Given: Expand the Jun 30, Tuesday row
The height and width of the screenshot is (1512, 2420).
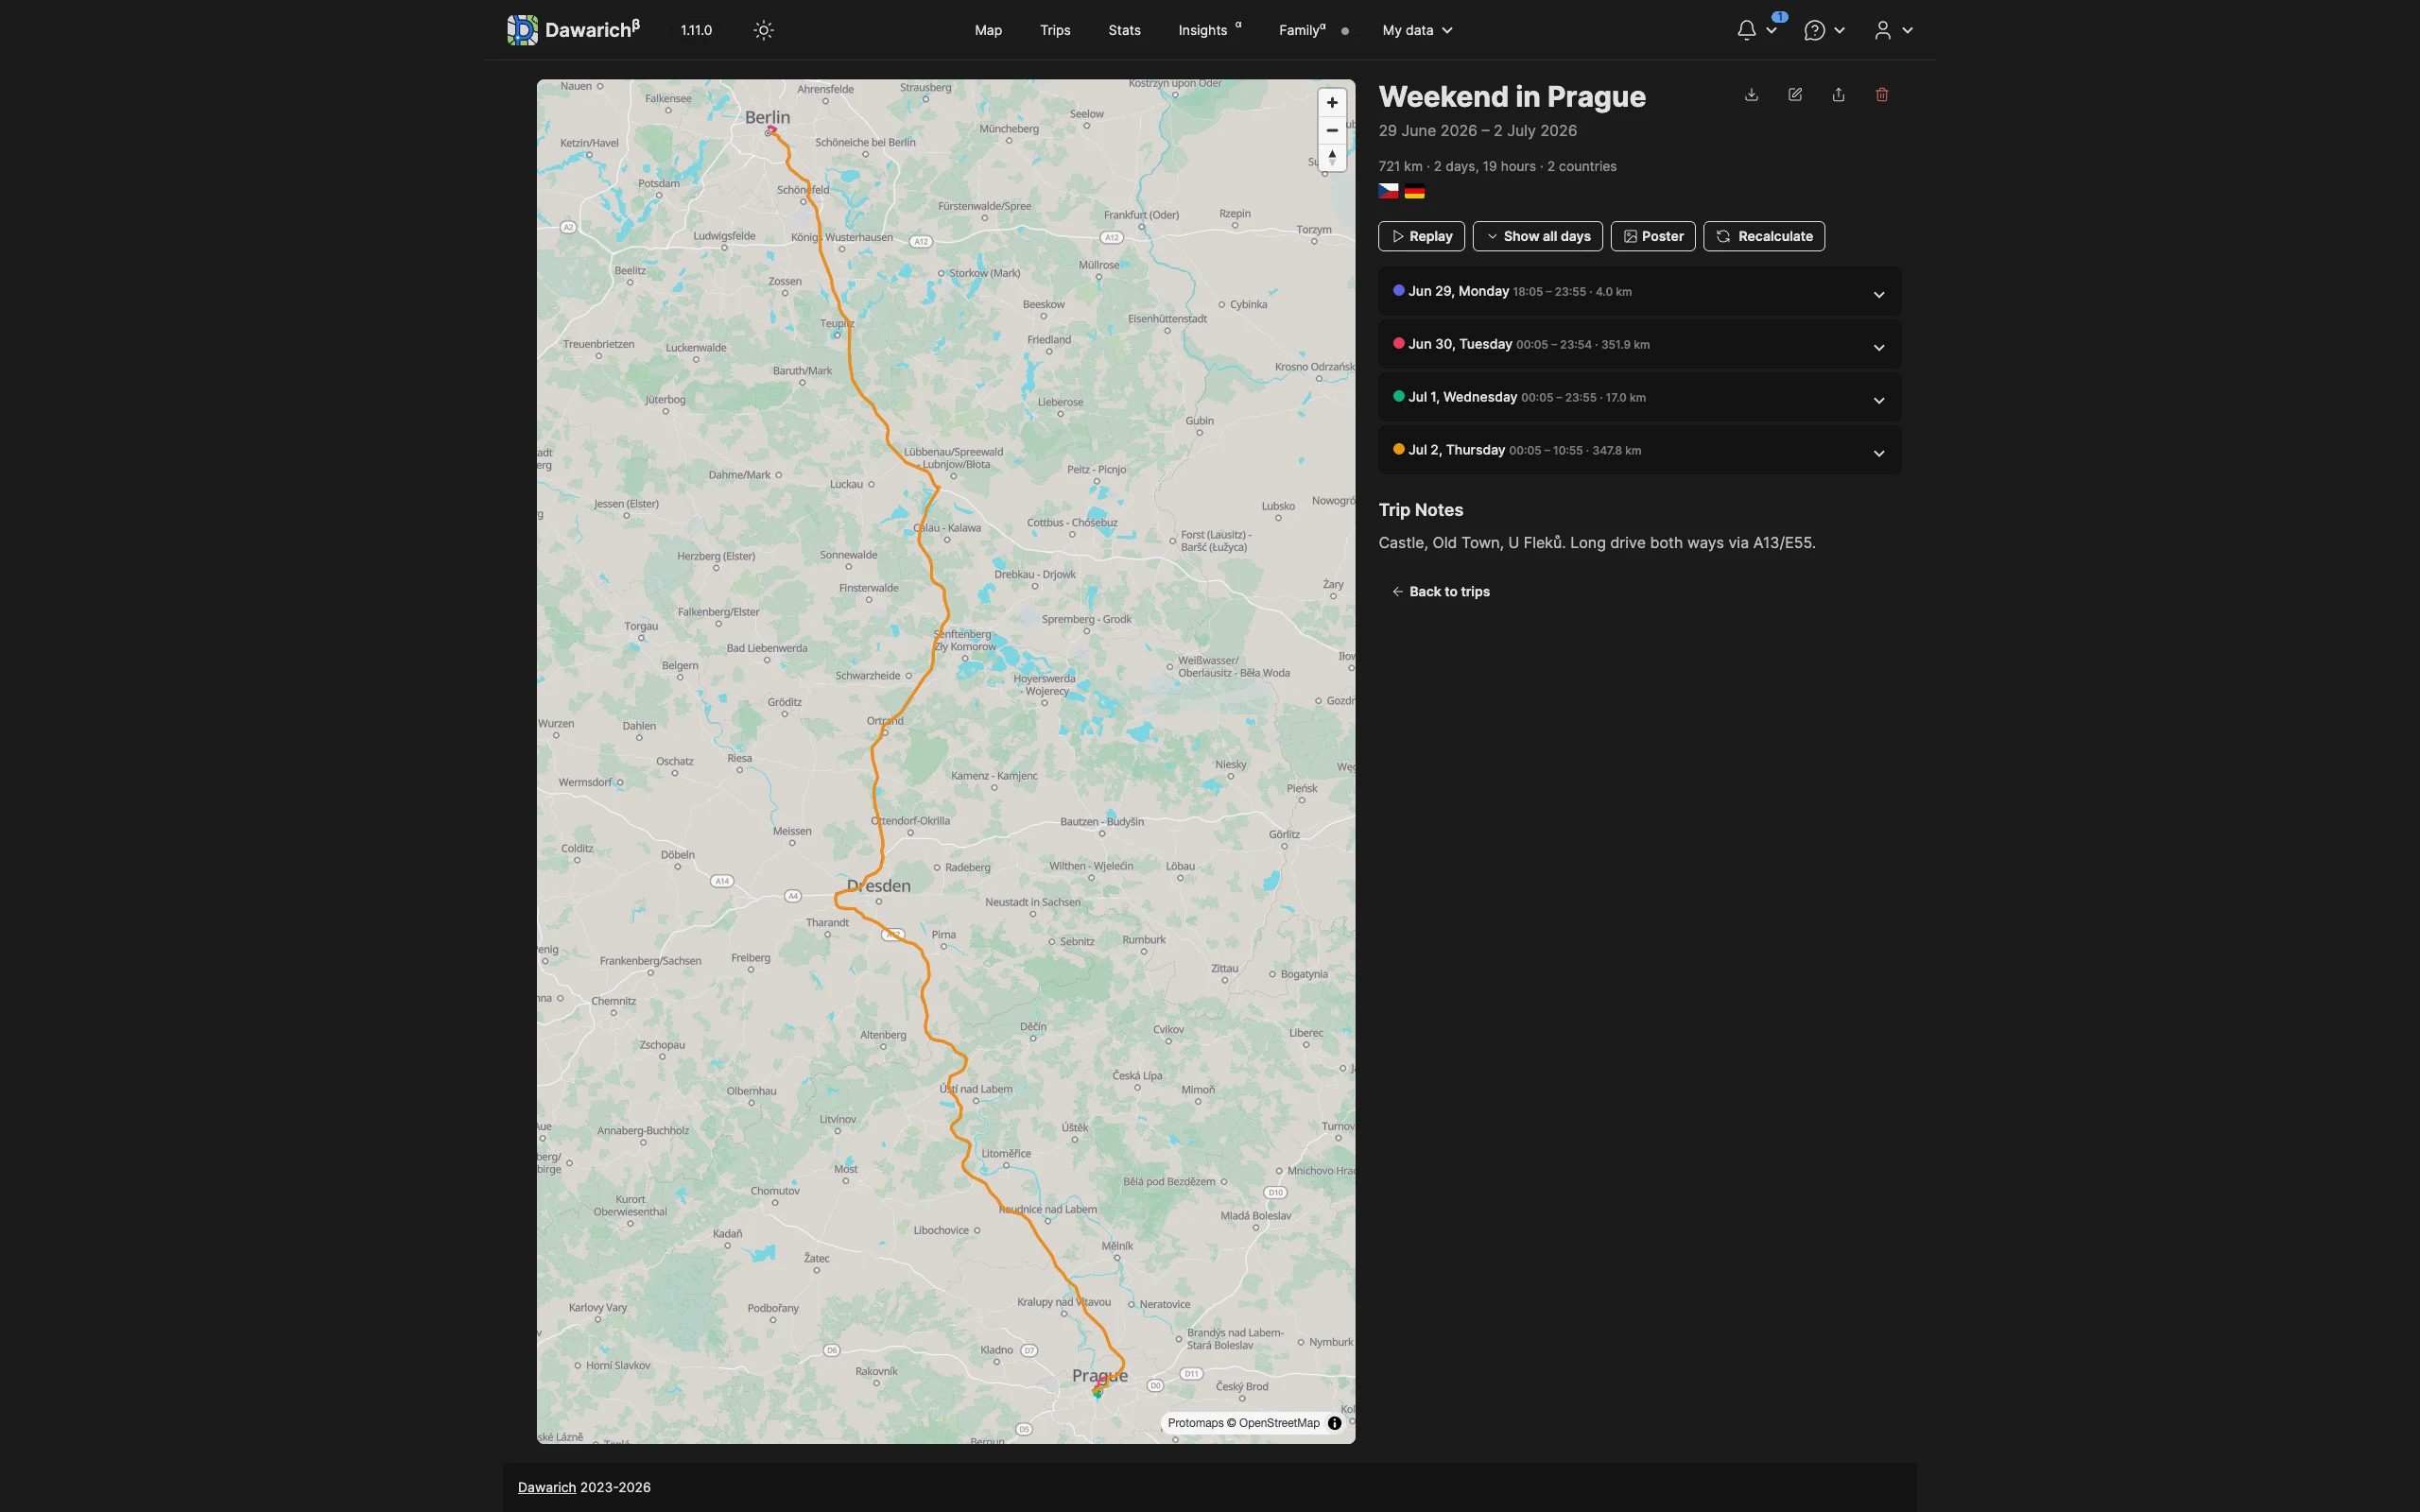Looking at the screenshot, I should (1639, 345).
